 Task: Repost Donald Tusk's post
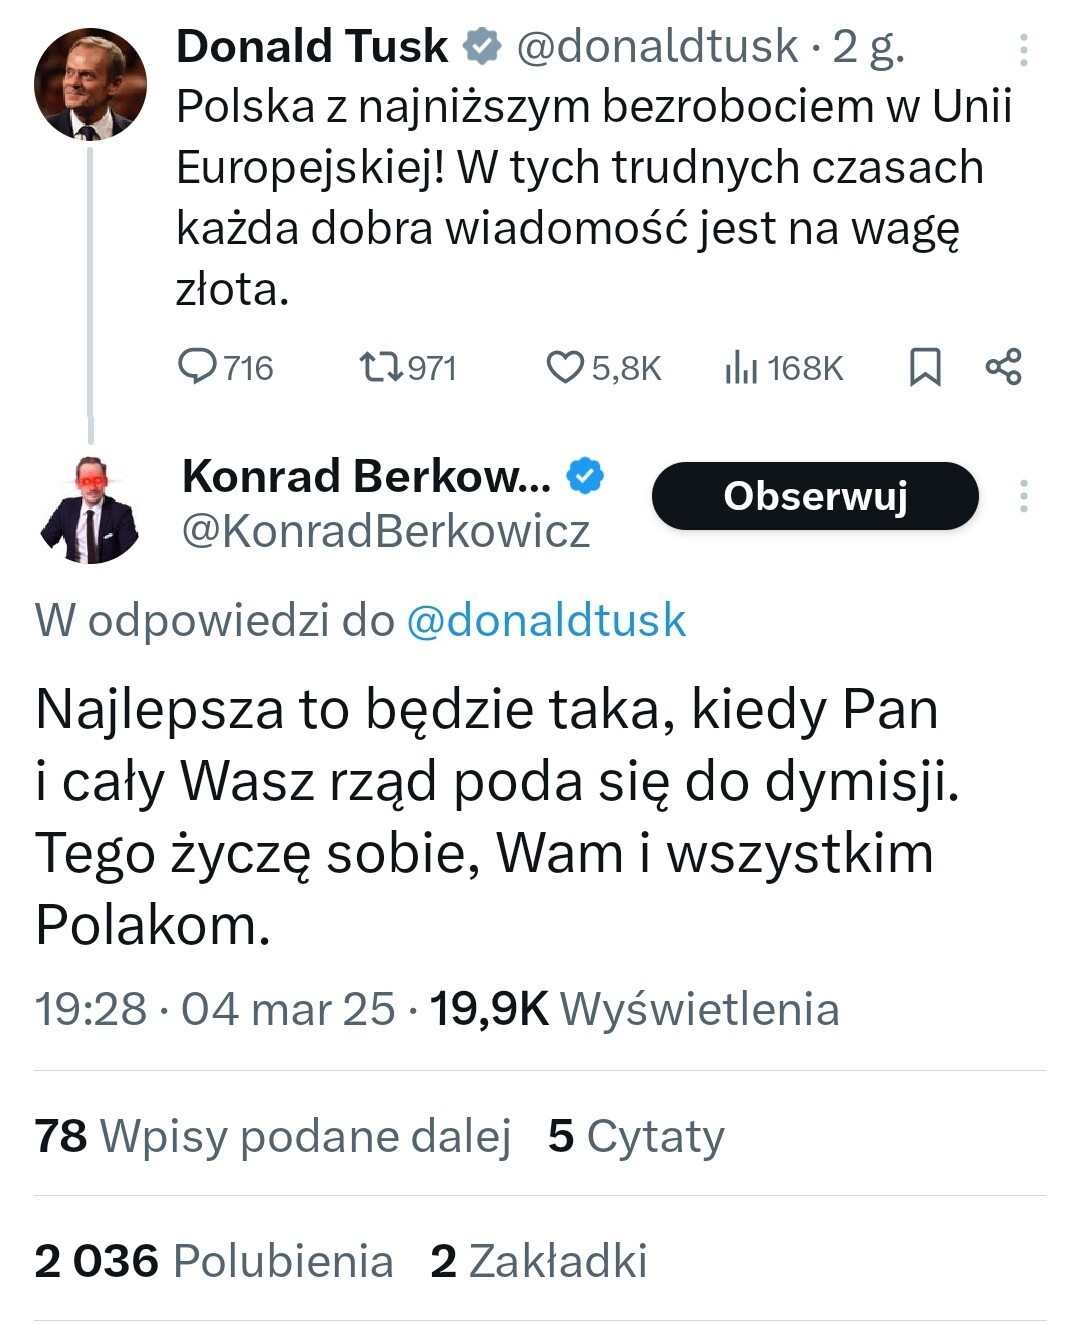381,367
